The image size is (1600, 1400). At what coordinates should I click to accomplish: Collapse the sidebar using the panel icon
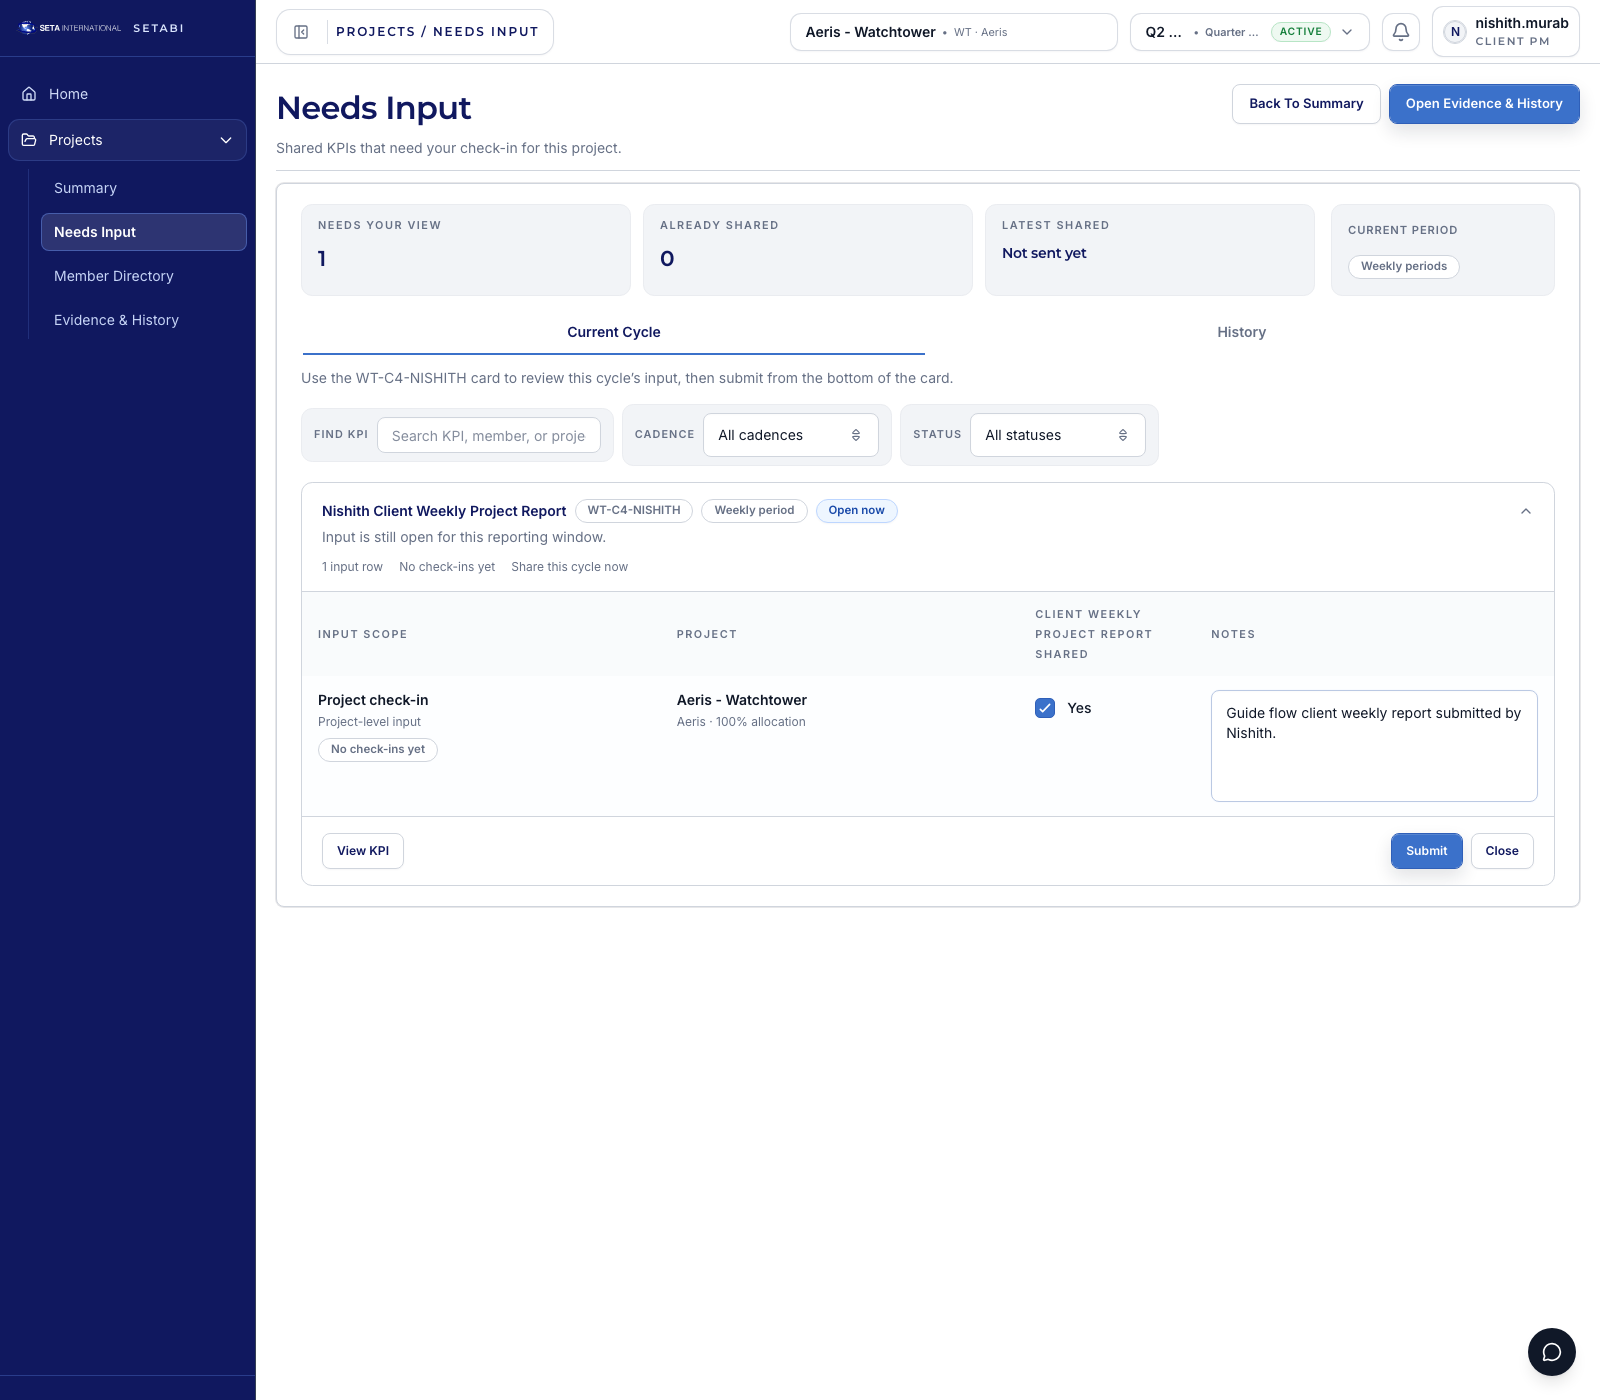tap(299, 31)
